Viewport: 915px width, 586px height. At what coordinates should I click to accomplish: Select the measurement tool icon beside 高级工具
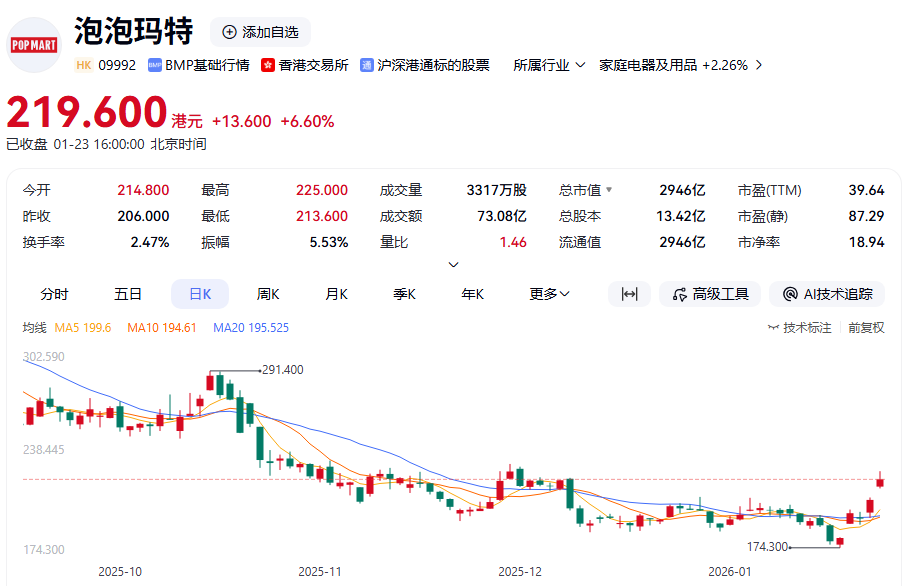click(x=629, y=294)
